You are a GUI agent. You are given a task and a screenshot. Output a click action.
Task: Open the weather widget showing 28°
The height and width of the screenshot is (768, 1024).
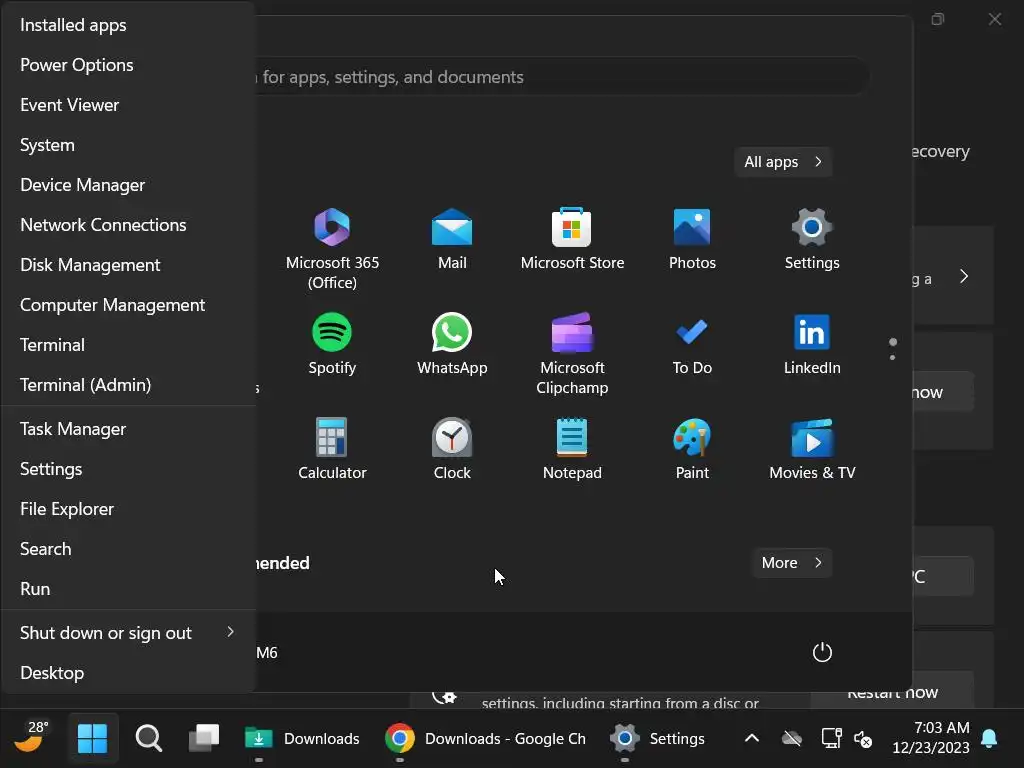click(31, 738)
